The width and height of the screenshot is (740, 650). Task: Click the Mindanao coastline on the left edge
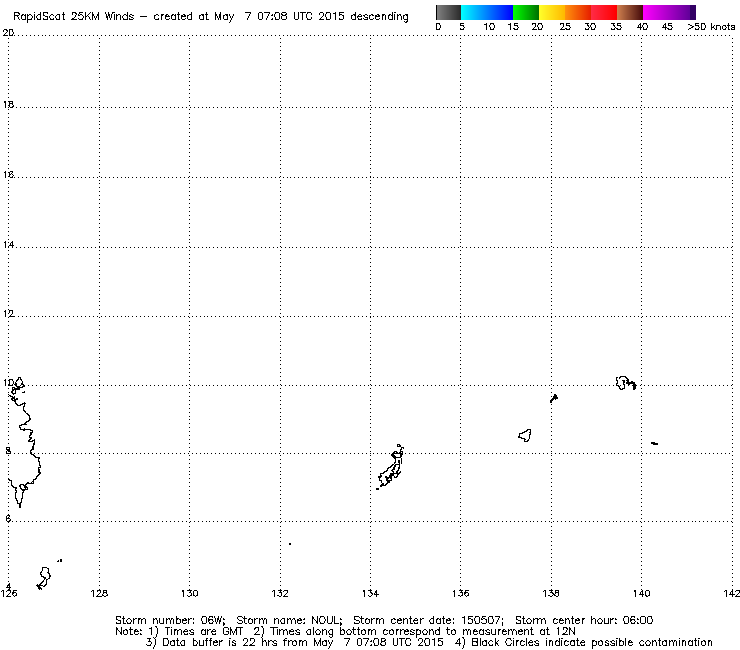24,442
